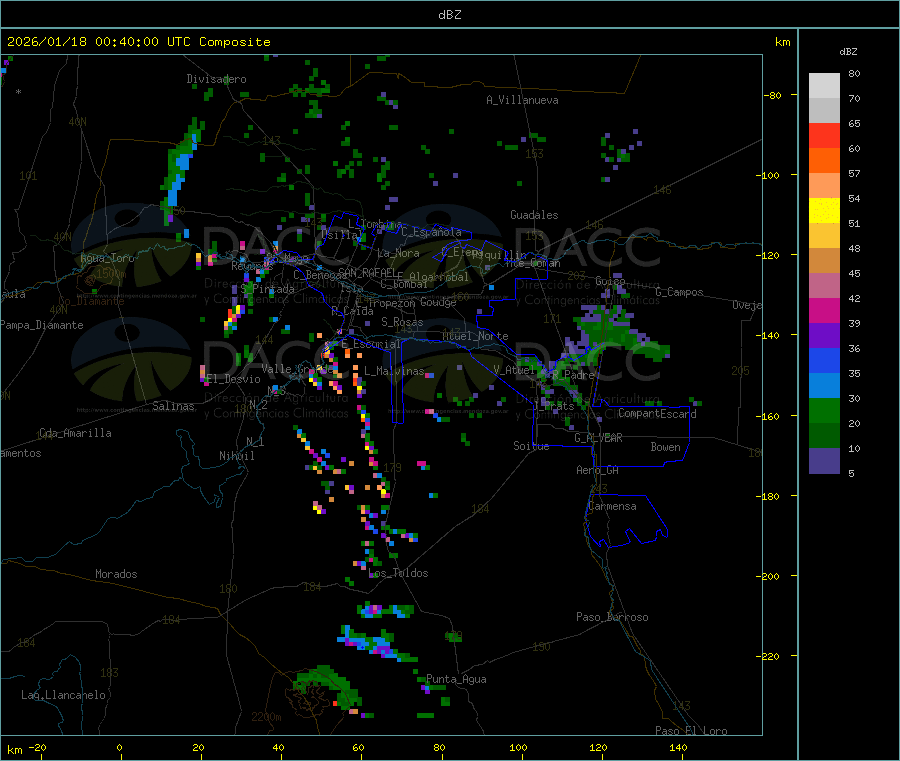
Task: Click the Morados location label
Action: pyautogui.click(x=116, y=574)
